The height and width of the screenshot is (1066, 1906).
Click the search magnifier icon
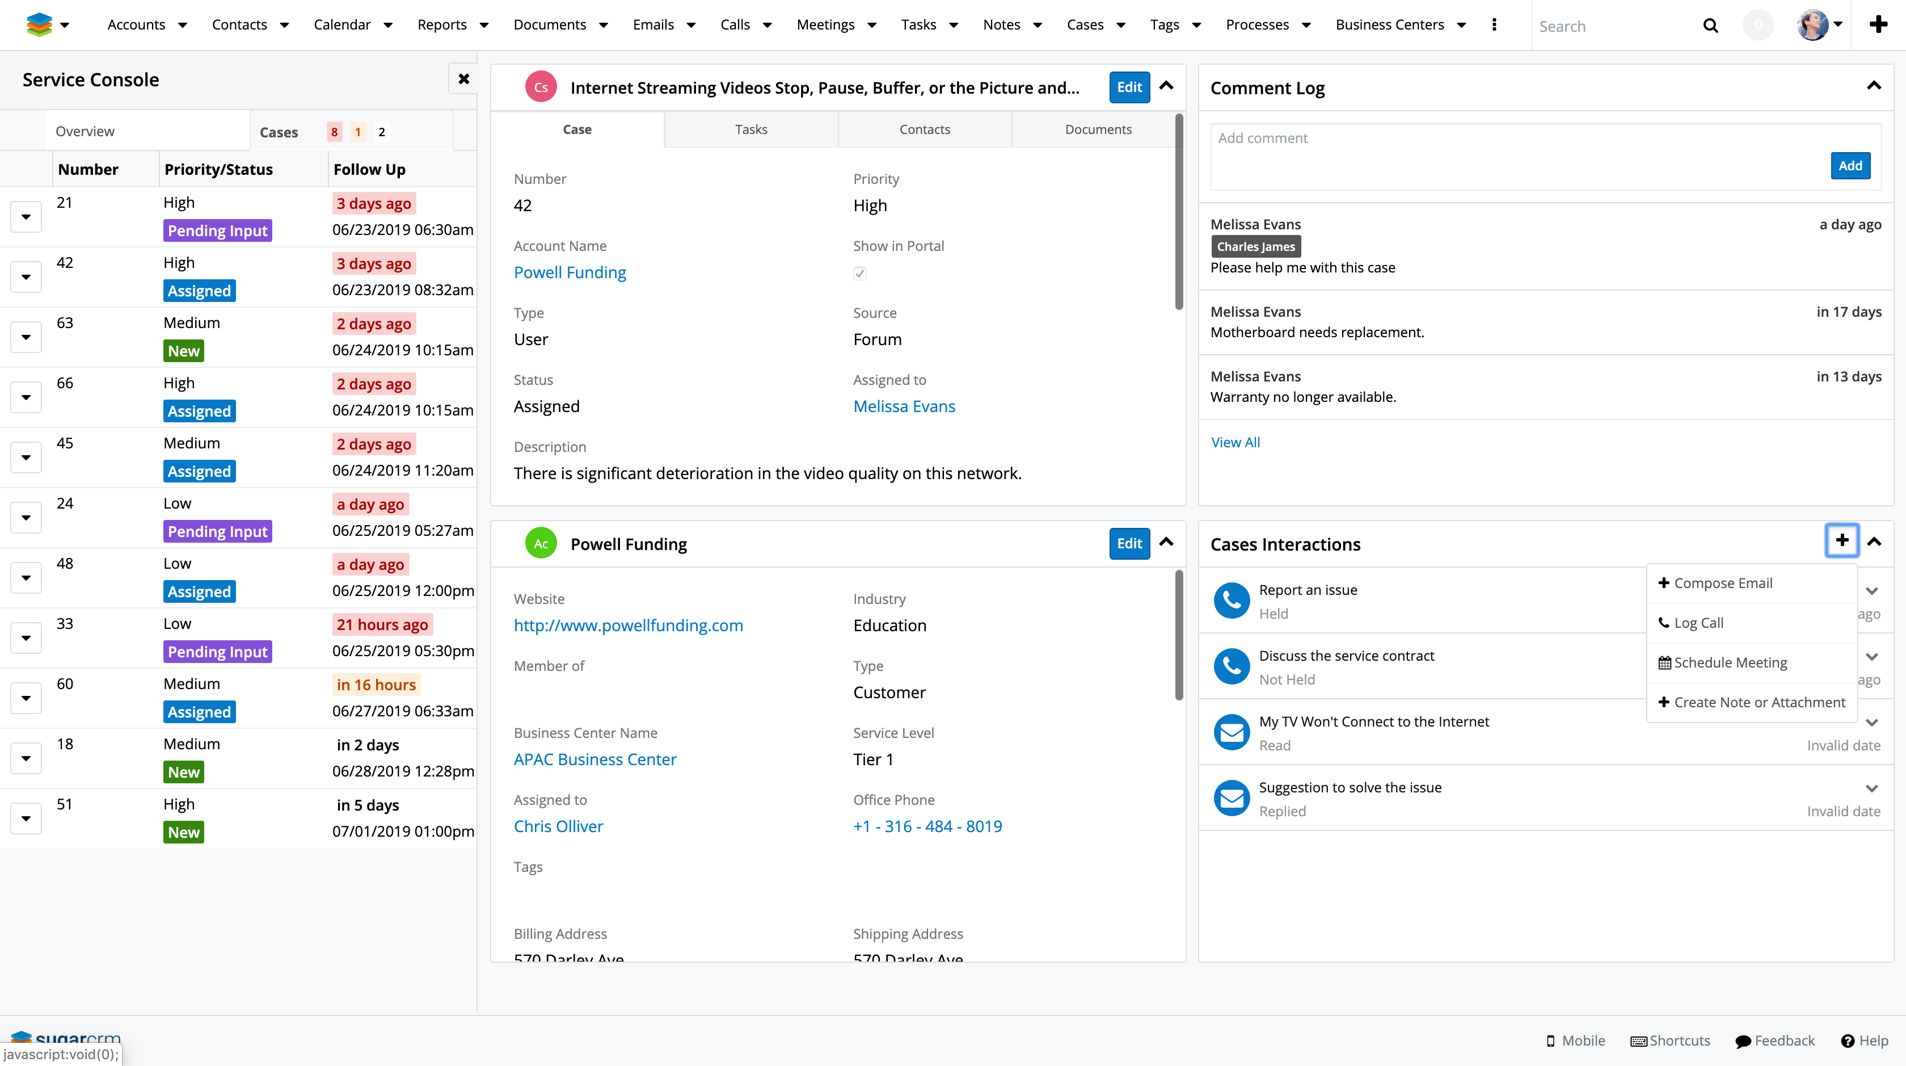pos(1710,25)
